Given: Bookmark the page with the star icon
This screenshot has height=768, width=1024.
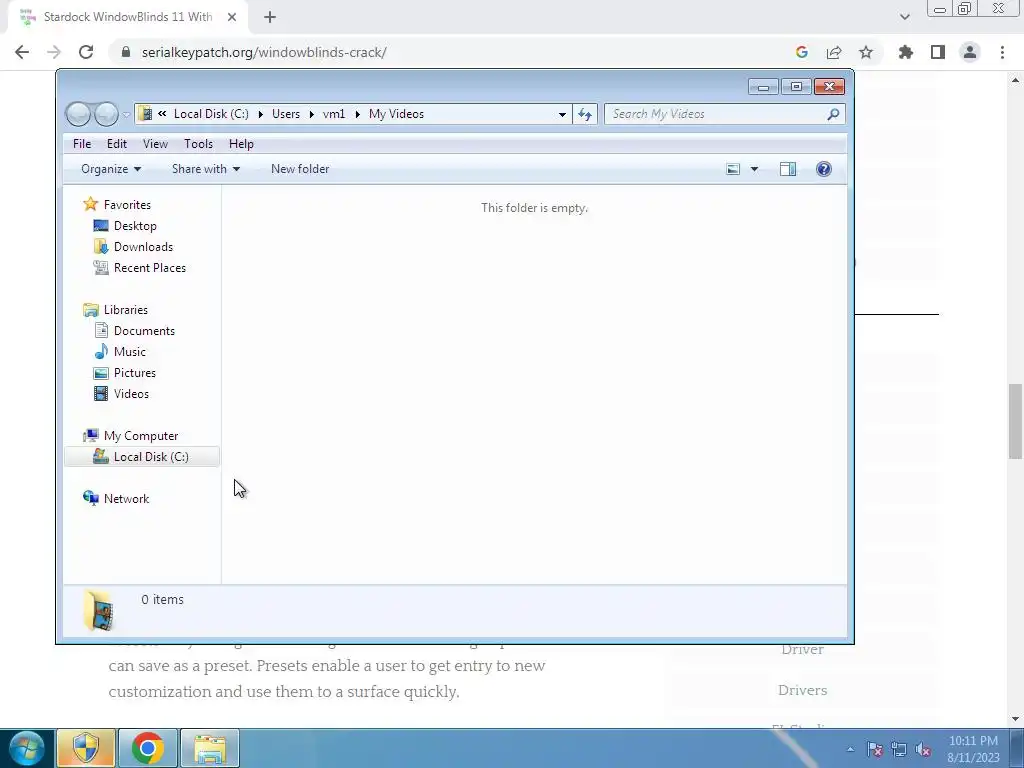Looking at the screenshot, I should pos(865,52).
